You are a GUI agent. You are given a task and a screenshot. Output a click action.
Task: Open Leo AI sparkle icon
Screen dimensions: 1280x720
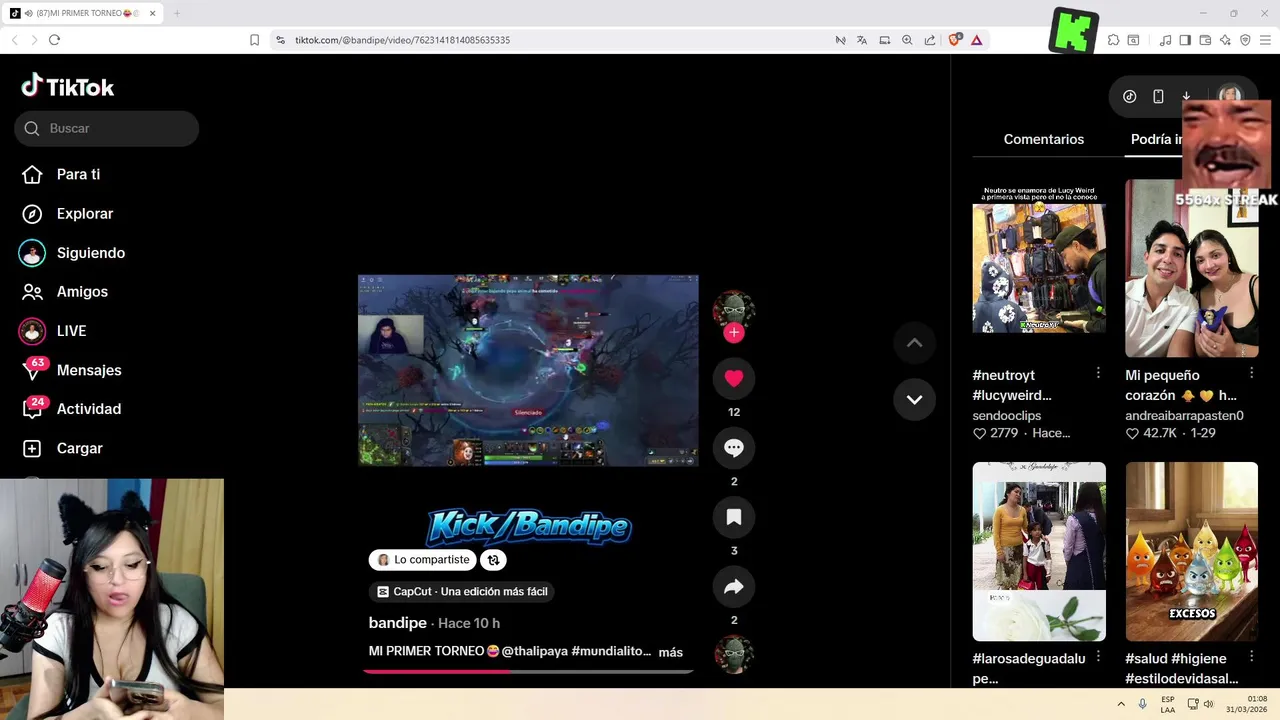click(1225, 40)
